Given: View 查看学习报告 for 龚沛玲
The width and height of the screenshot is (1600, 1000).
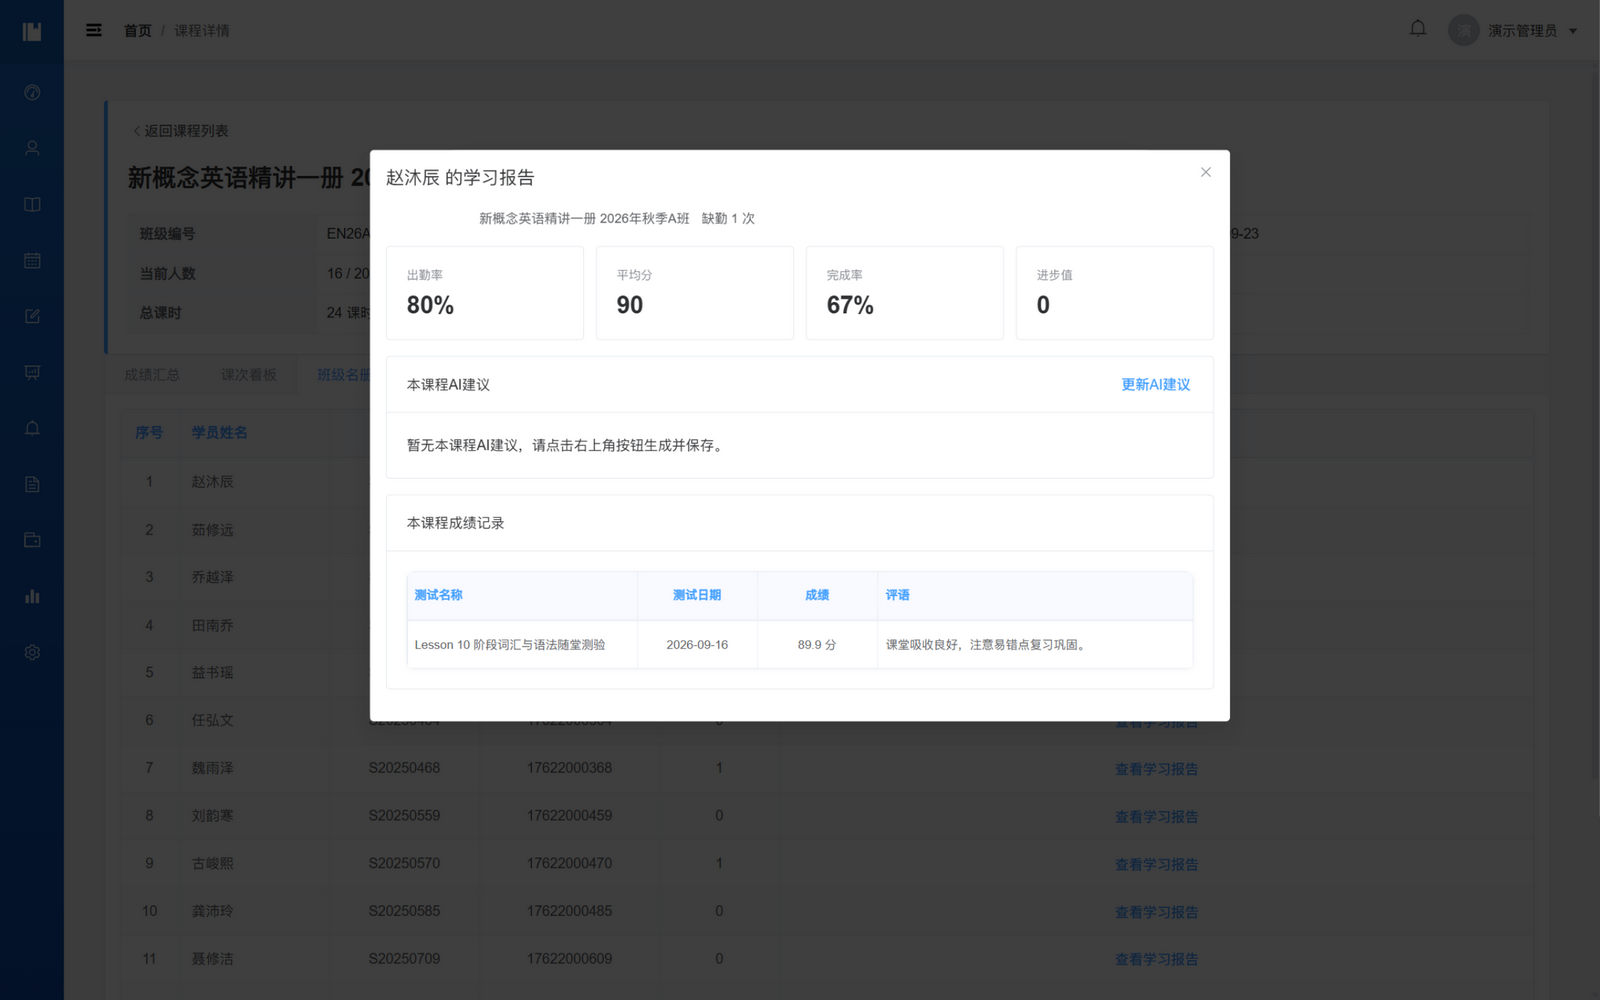Looking at the screenshot, I should click(1156, 912).
